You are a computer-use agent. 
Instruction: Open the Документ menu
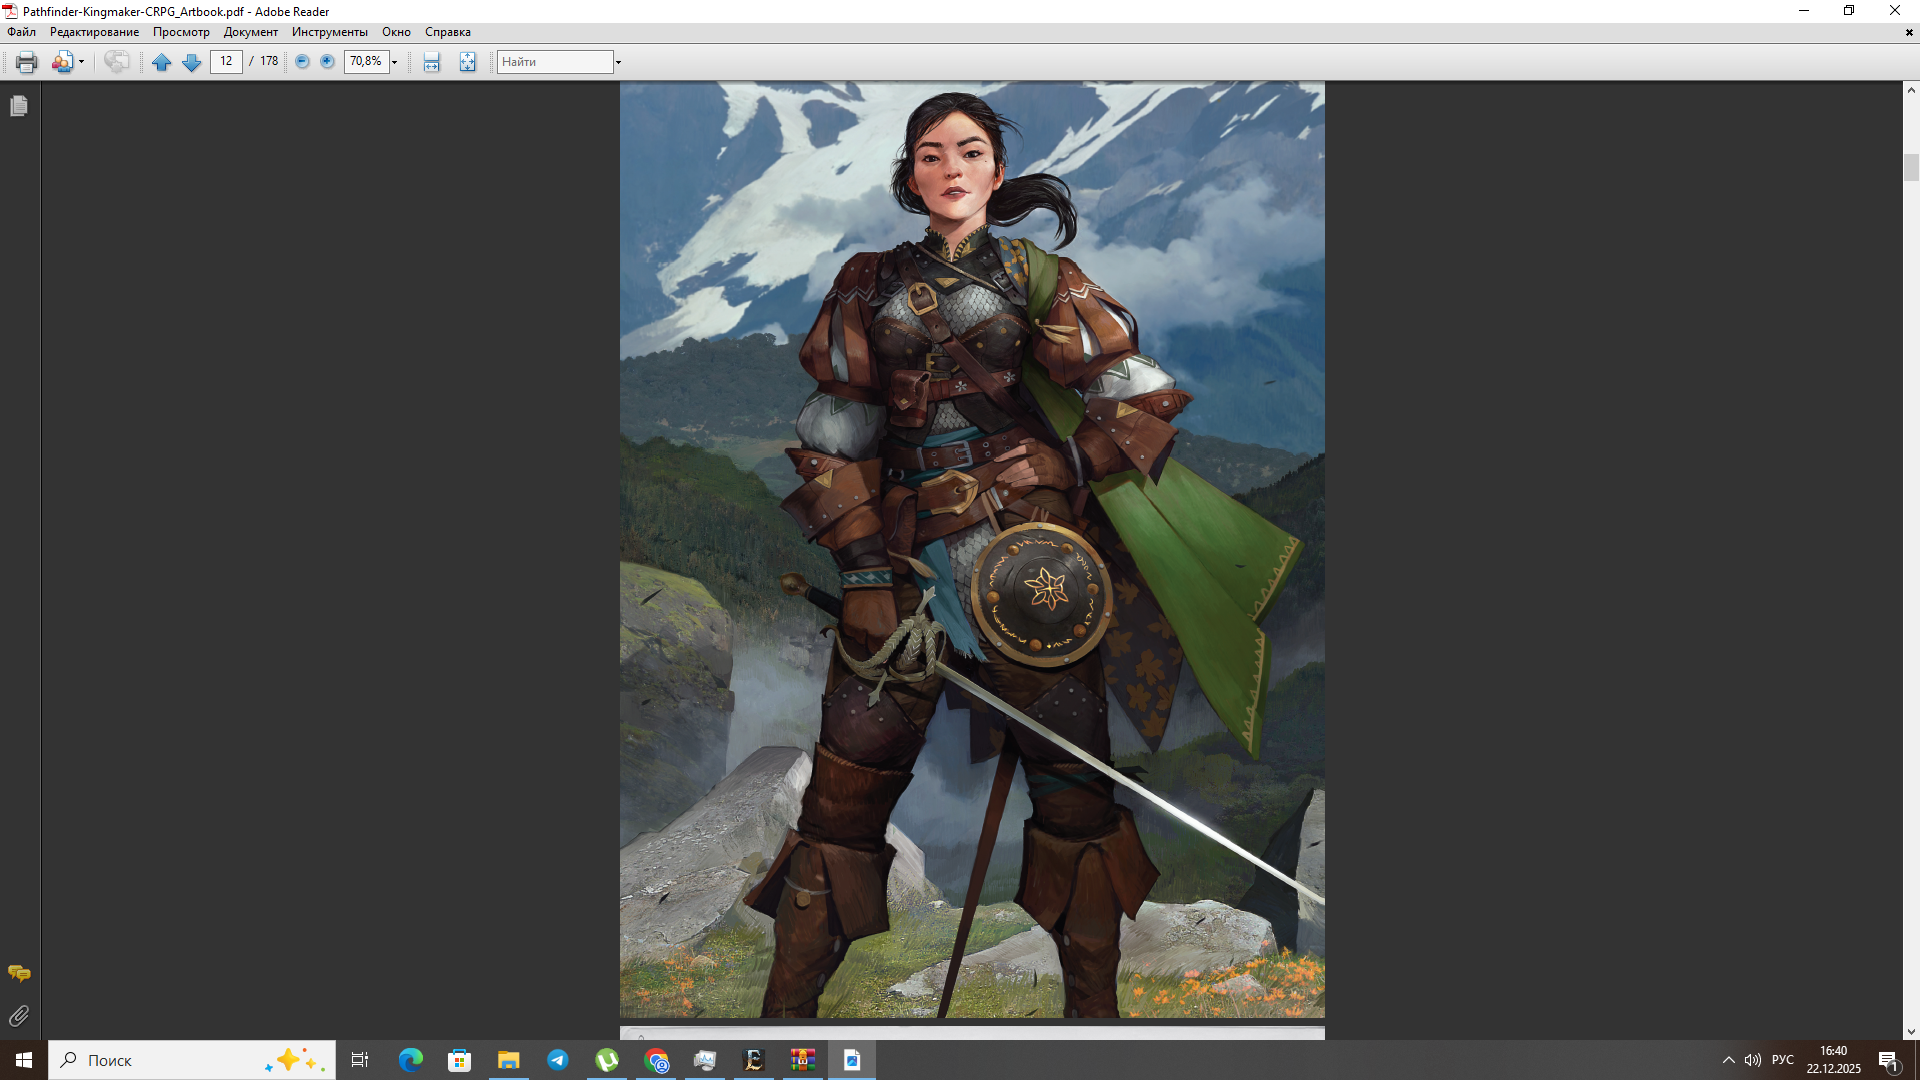coord(250,32)
